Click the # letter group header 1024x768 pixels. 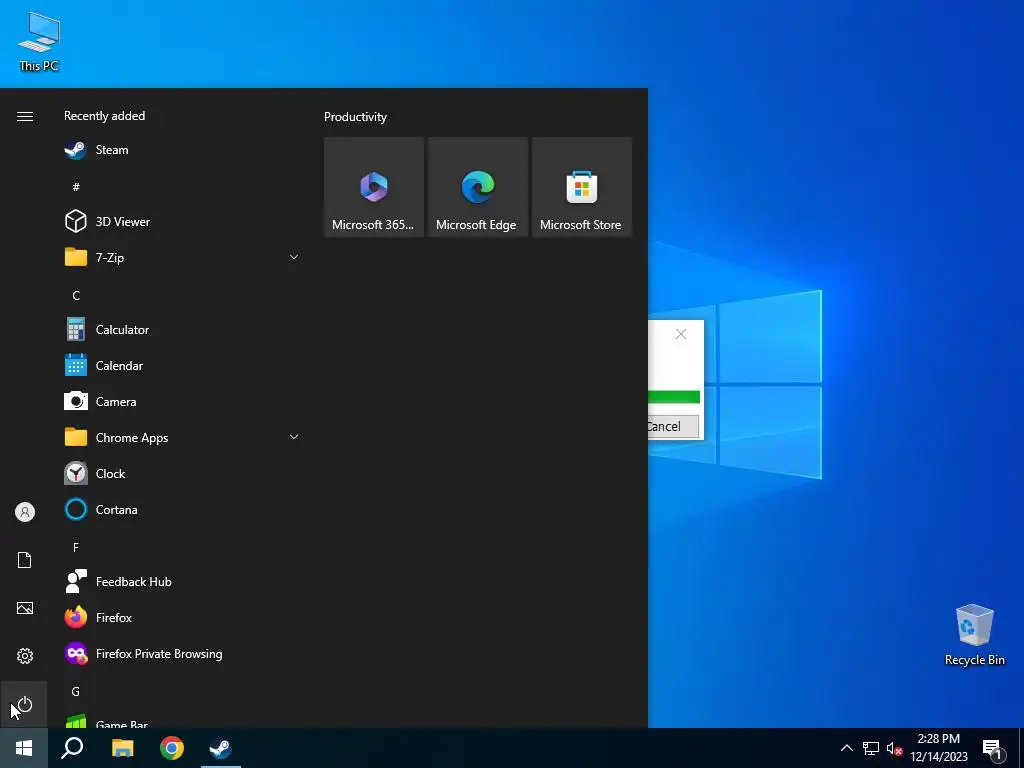pyautogui.click(x=76, y=187)
